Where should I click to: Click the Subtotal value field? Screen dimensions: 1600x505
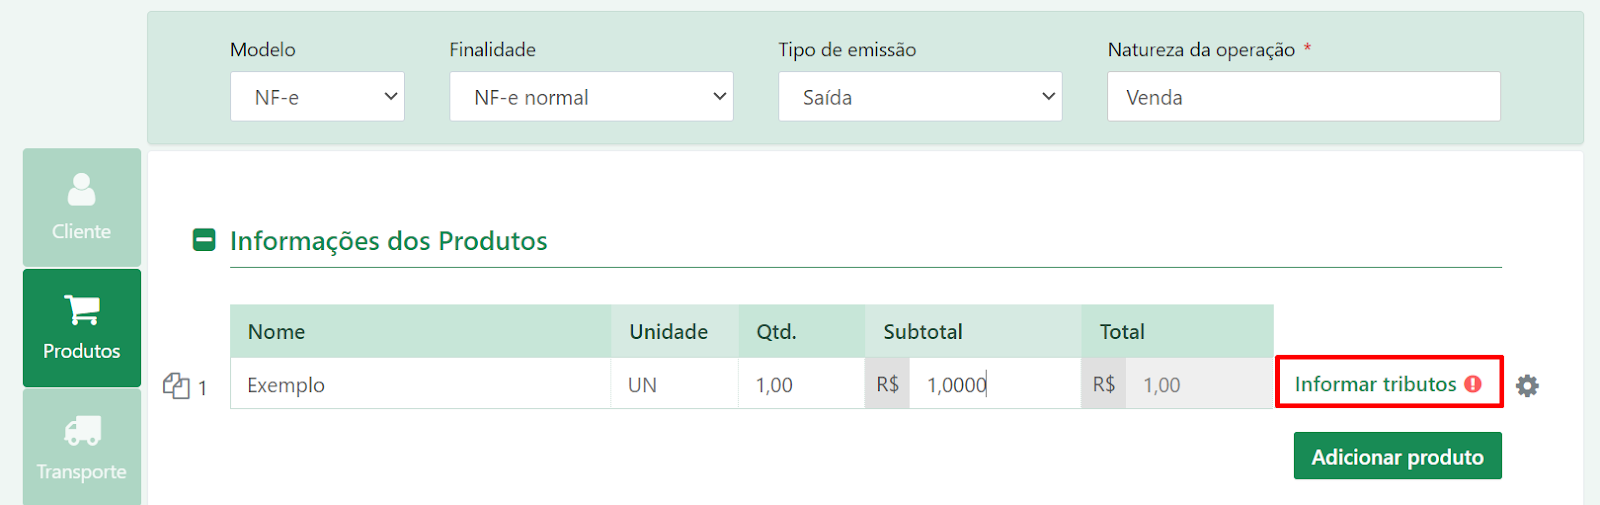(x=995, y=384)
